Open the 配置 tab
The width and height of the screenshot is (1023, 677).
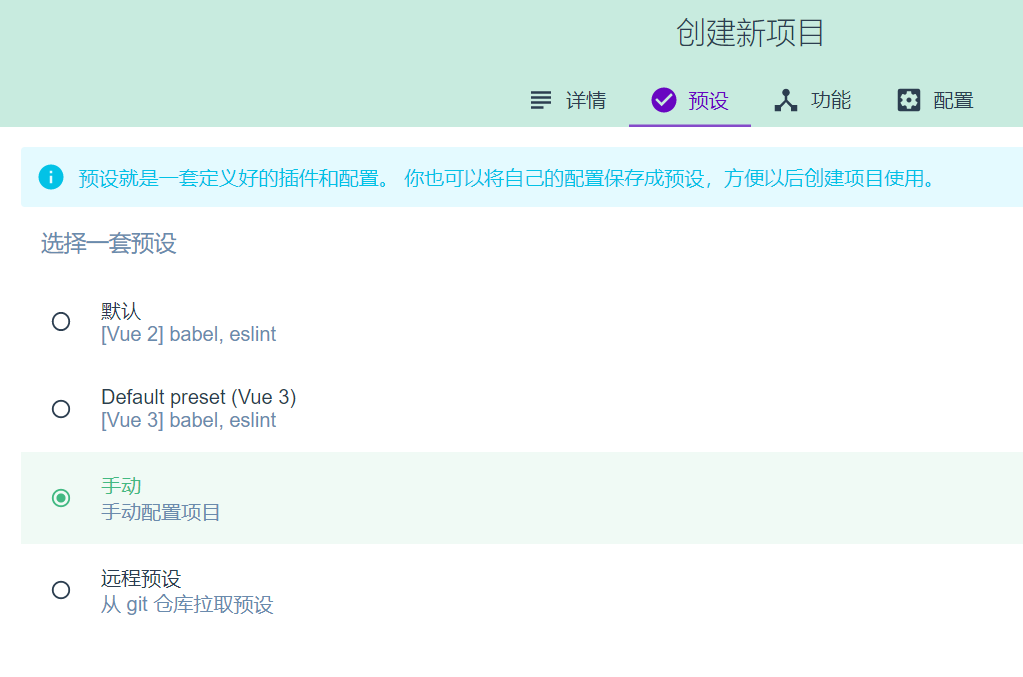pyautogui.click(x=935, y=100)
